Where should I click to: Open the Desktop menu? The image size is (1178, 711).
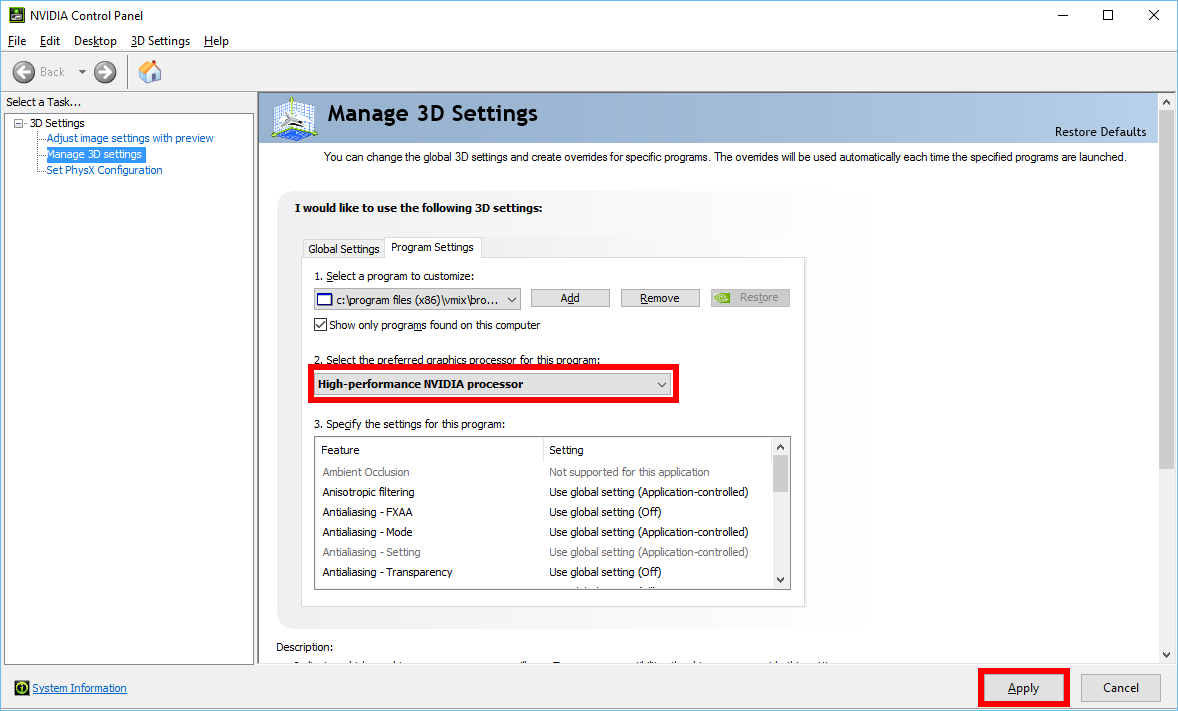click(95, 41)
